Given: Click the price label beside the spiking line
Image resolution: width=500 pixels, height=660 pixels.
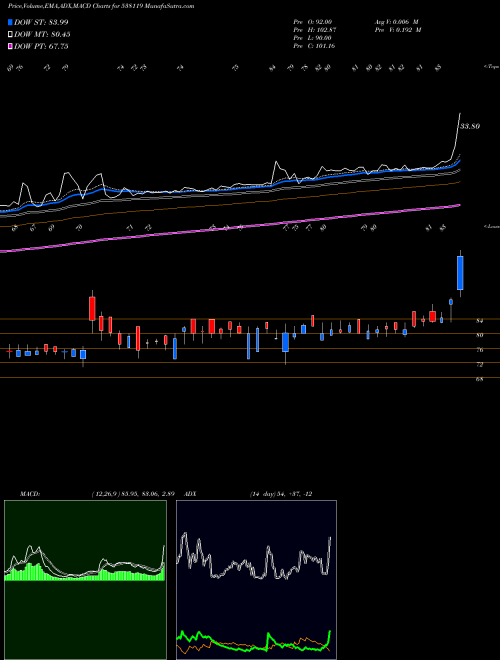Looking at the screenshot, I should [470, 126].
